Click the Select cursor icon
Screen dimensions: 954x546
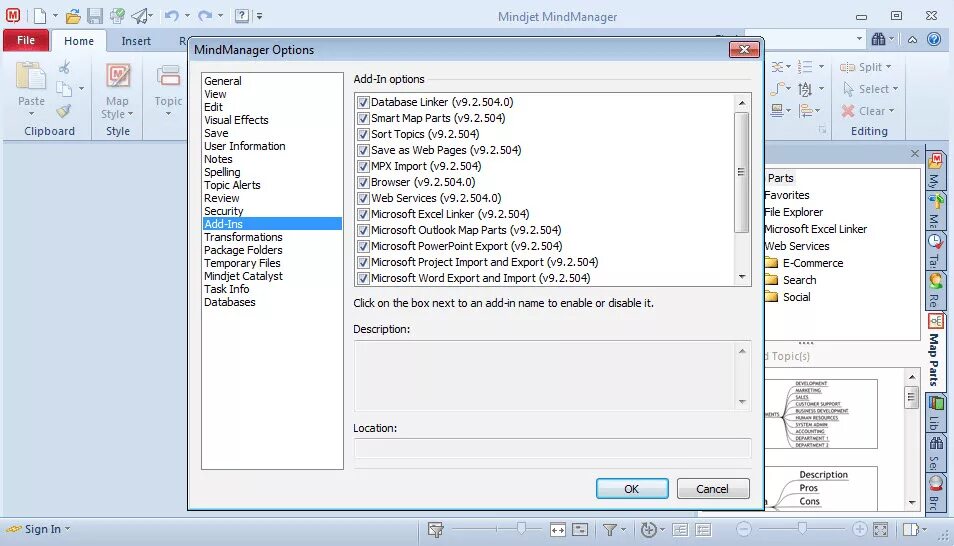tap(848, 89)
